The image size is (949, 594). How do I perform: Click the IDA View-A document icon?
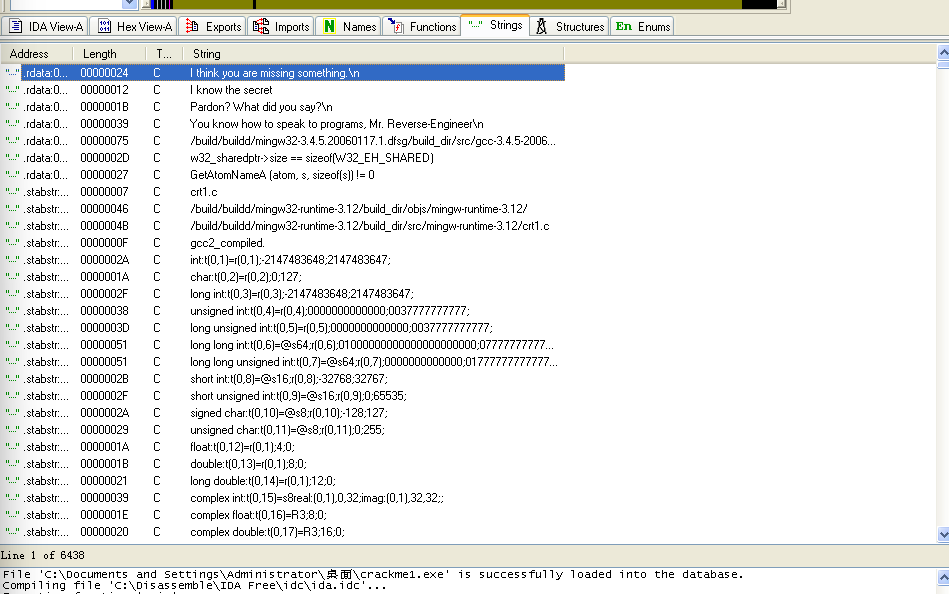[16, 27]
